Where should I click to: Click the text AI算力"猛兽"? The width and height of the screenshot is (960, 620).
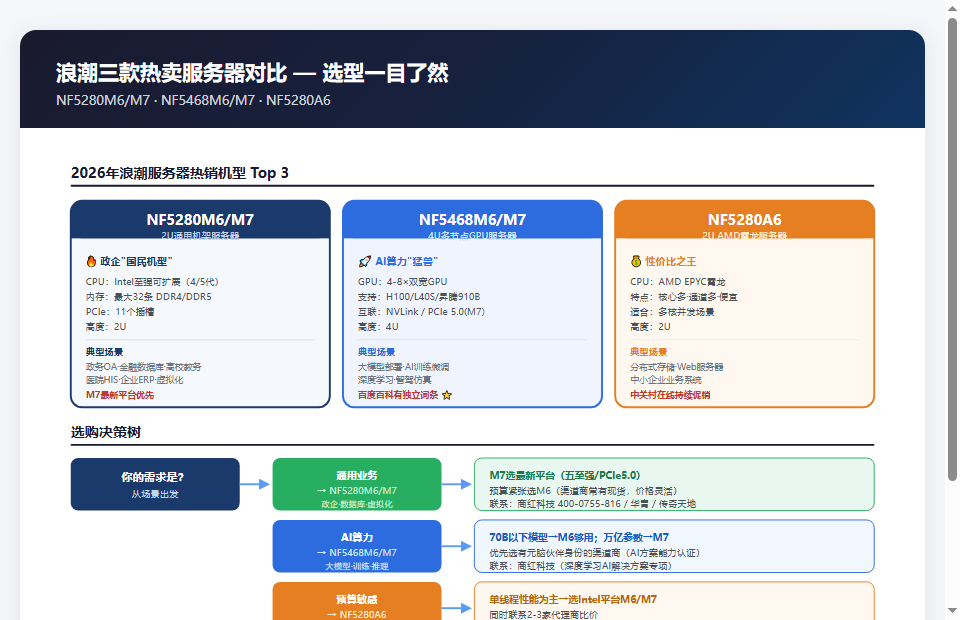(407, 261)
